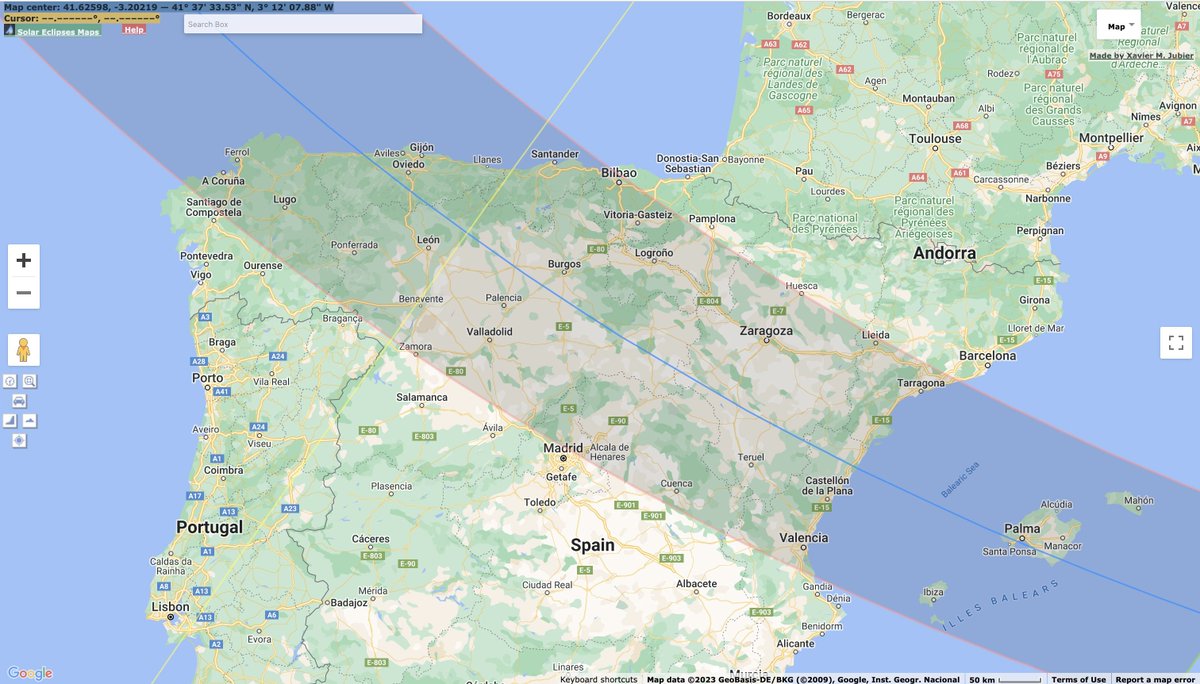1200x684 pixels.
Task: Click the Google logo
Action: point(29,673)
